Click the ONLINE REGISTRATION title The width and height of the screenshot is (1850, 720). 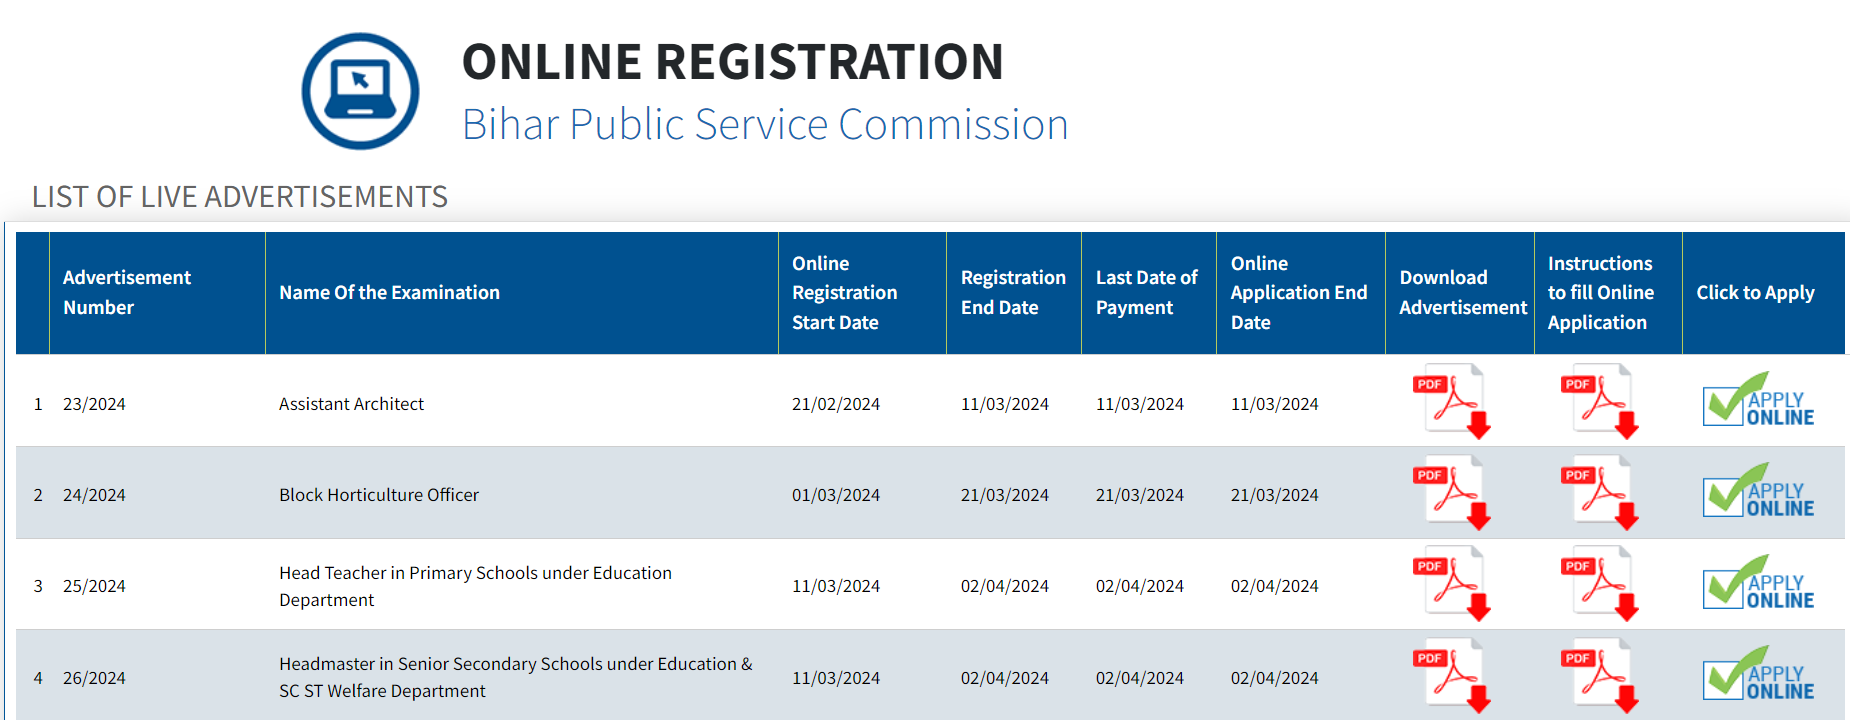pyautogui.click(x=732, y=61)
